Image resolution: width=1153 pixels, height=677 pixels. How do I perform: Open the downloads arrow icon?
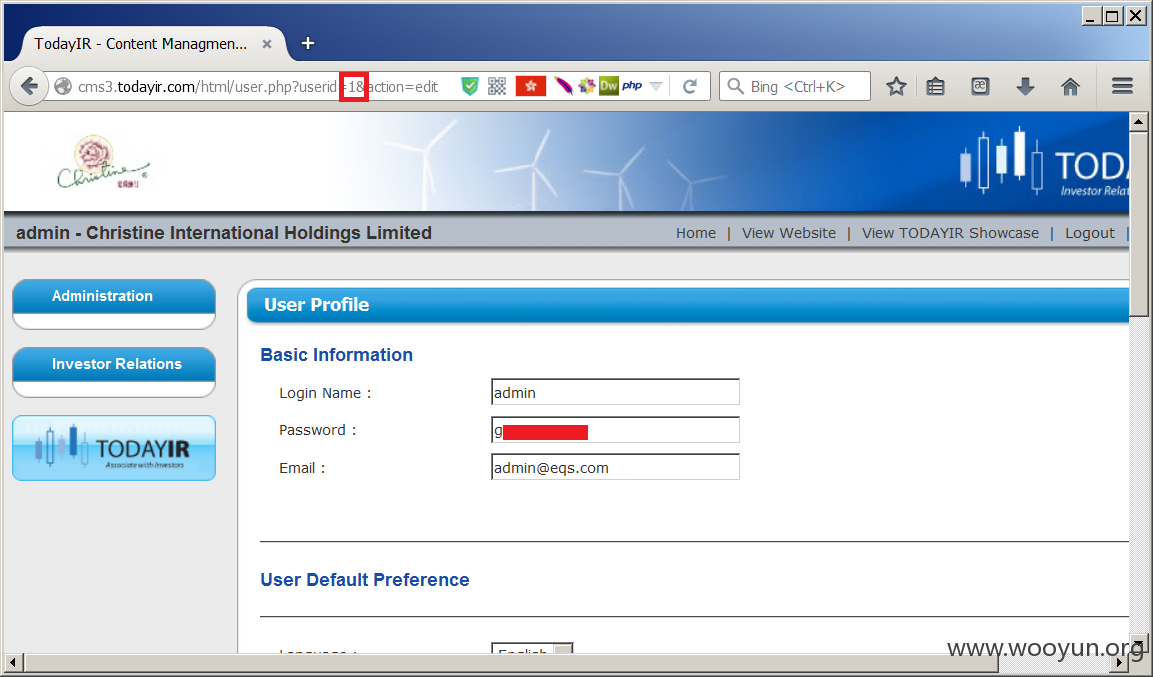click(1025, 87)
